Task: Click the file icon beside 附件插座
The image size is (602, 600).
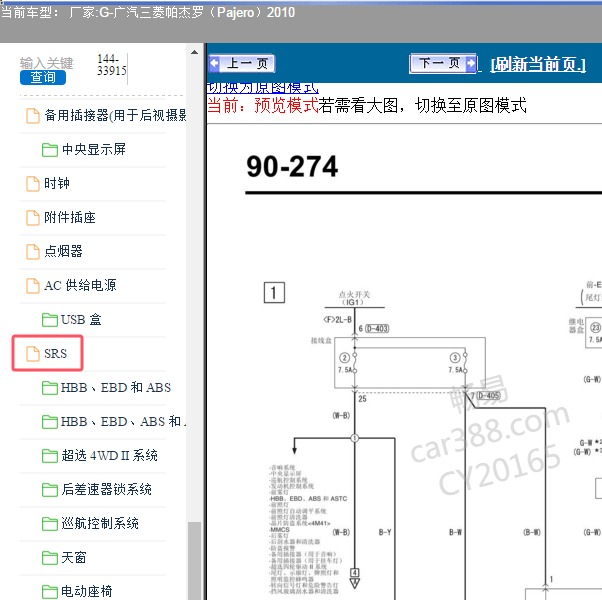Action: point(33,218)
